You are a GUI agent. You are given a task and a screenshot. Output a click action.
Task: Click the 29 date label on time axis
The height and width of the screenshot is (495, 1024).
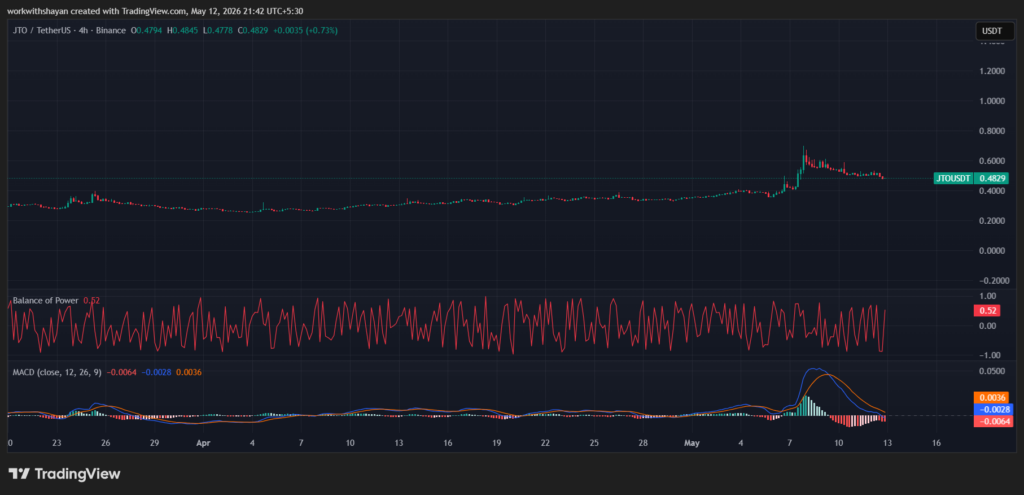(x=155, y=443)
